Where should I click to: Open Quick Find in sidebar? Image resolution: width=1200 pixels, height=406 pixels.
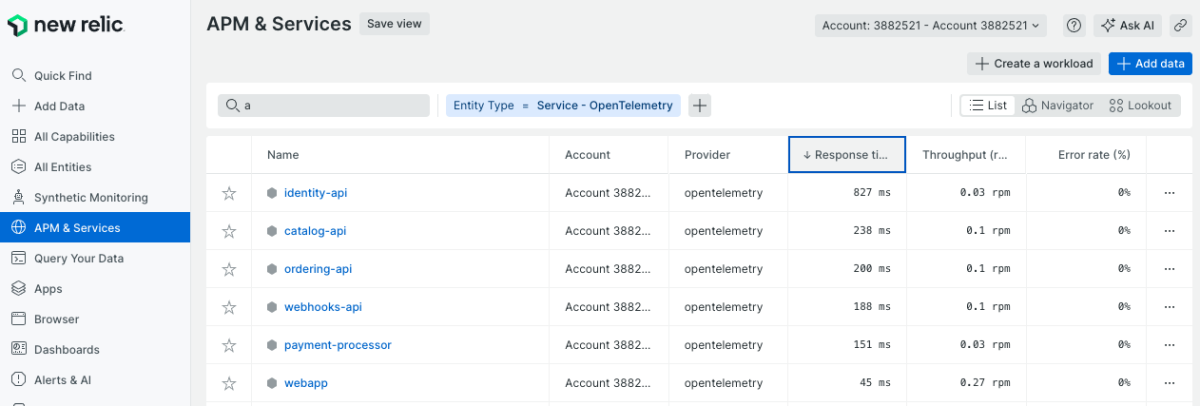[x=62, y=76]
